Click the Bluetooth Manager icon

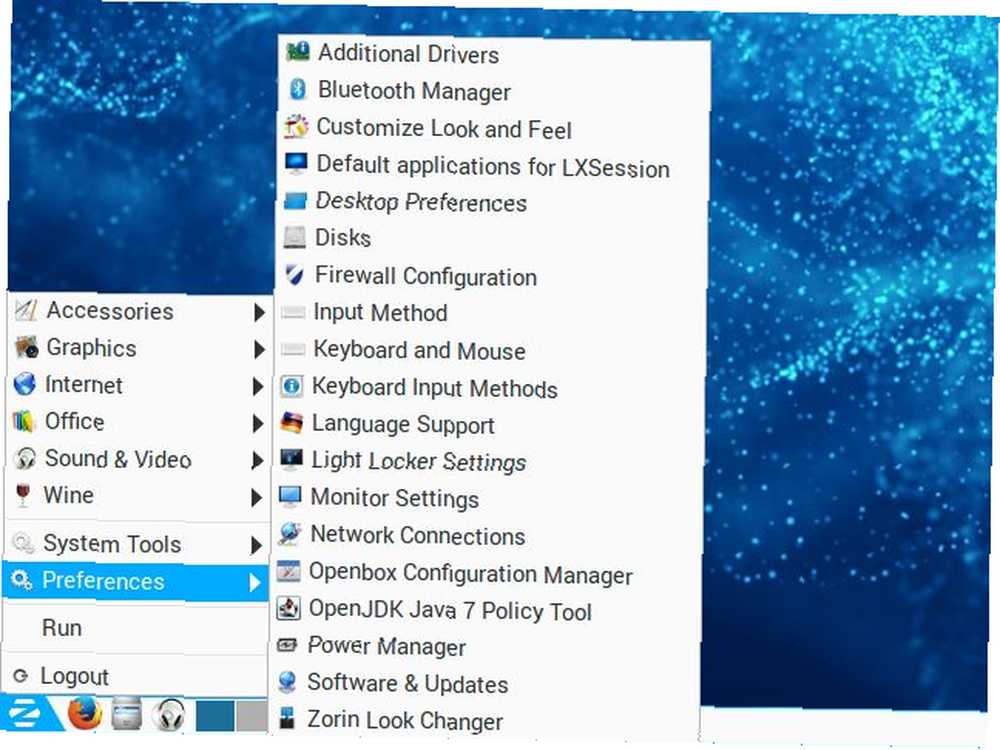click(x=298, y=89)
